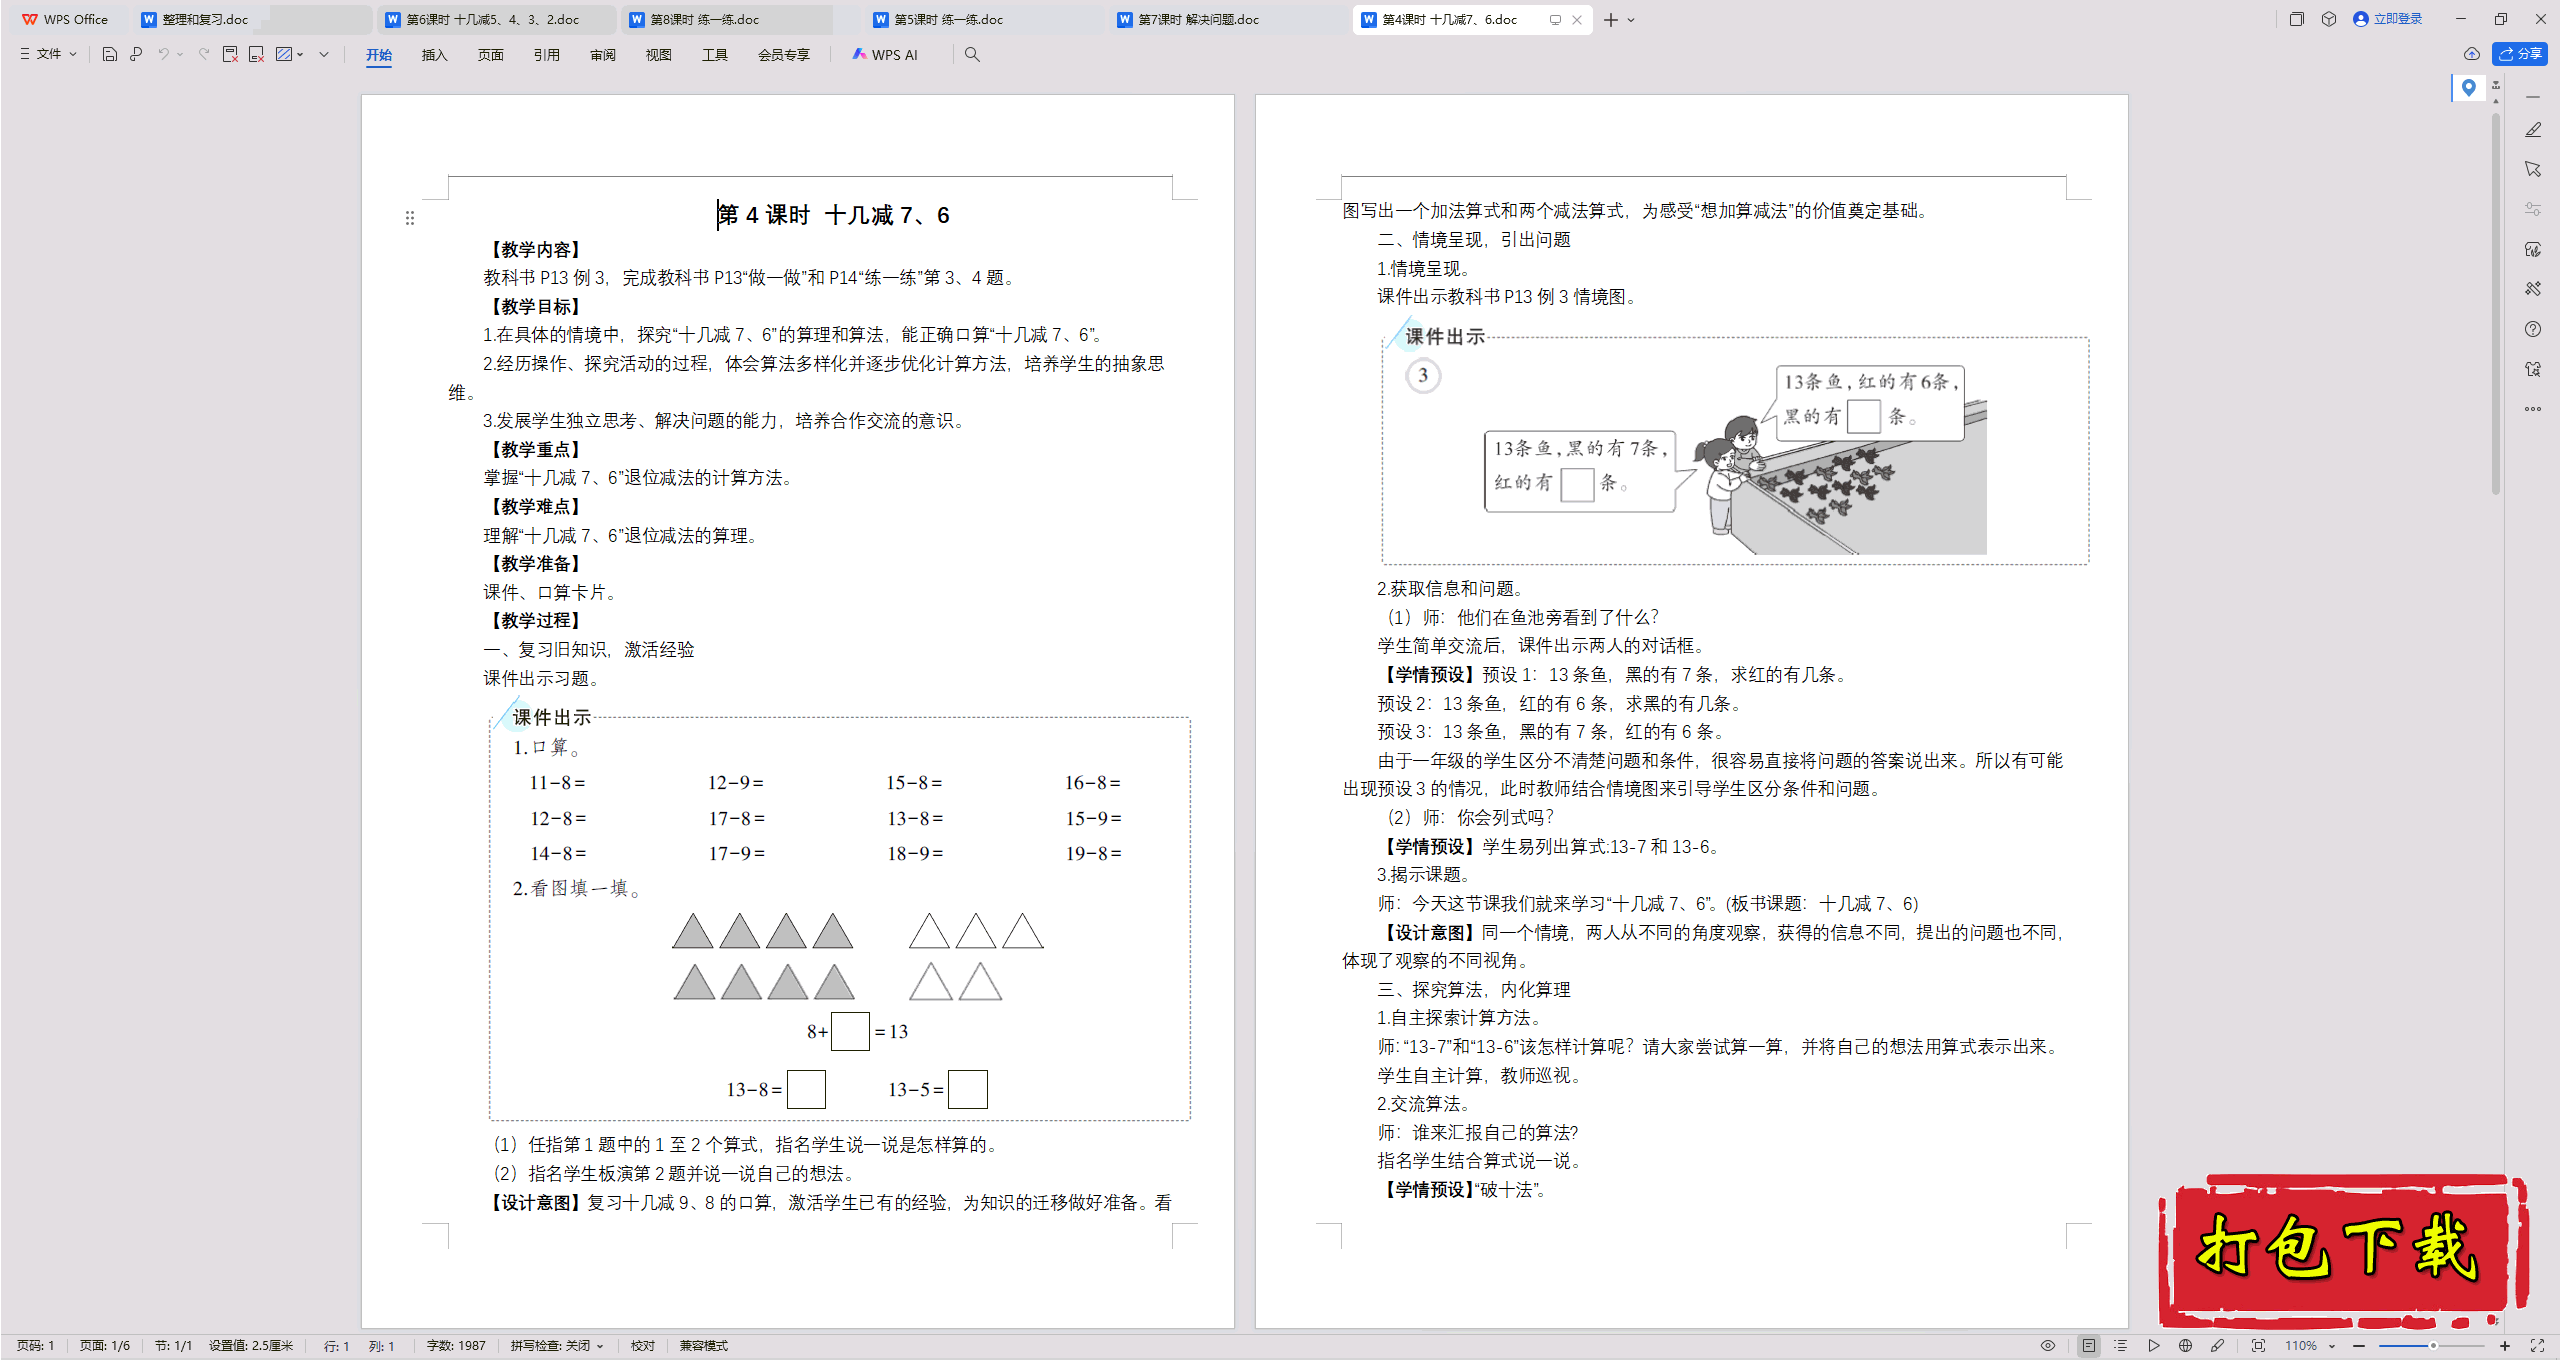Switch to 第7课时 解决问题.doc tab
This screenshot has height=1360, width=2560.
1198,19
